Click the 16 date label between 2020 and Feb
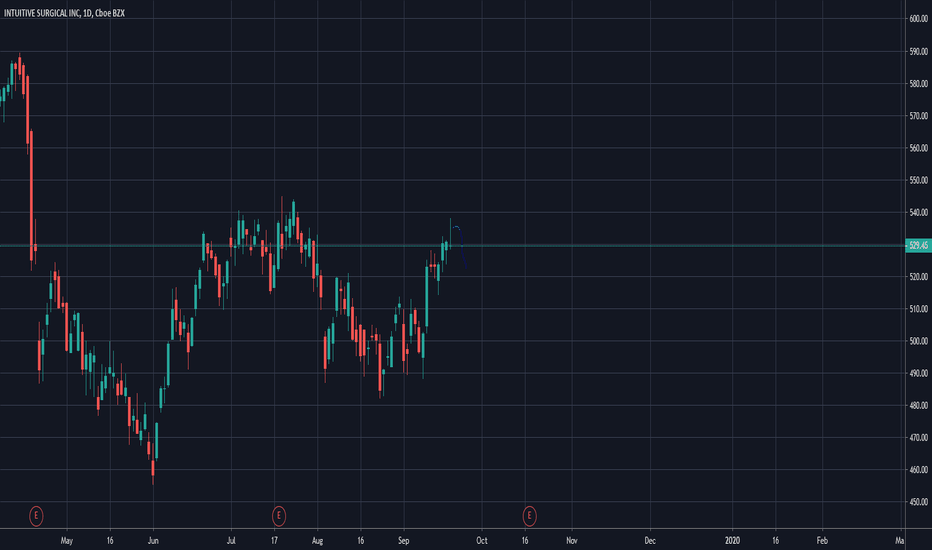This screenshot has width=932, height=550. click(776, 540)
